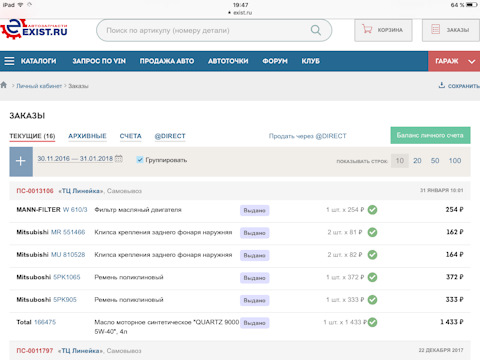Screen dimensions: 480x360
Task: Show 10 rows per page
Action: [400, 161]
